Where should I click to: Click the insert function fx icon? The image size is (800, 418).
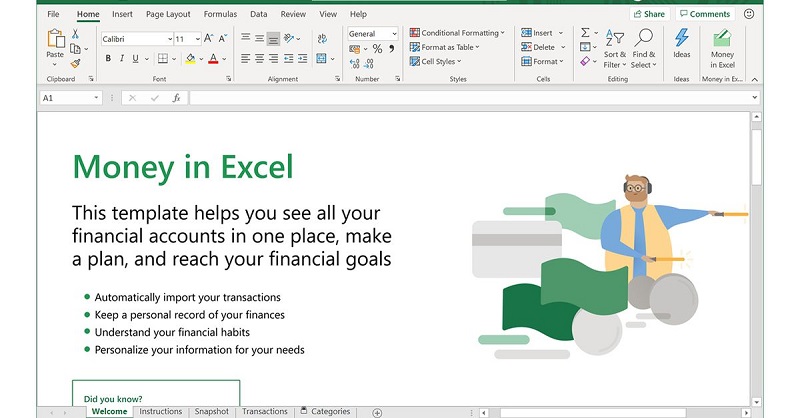point(176,98)
